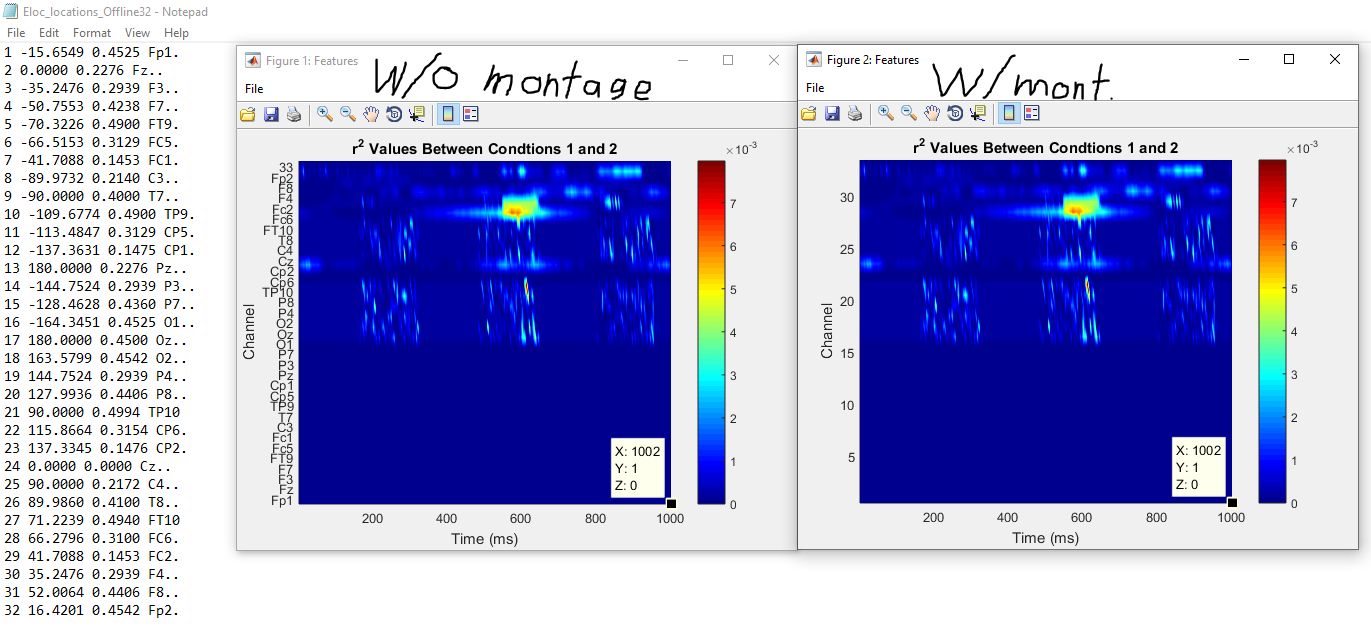The image size is (1371, 630).
Task: Open file icon in Figure 2 toolbar
Action: coord(809,114)
